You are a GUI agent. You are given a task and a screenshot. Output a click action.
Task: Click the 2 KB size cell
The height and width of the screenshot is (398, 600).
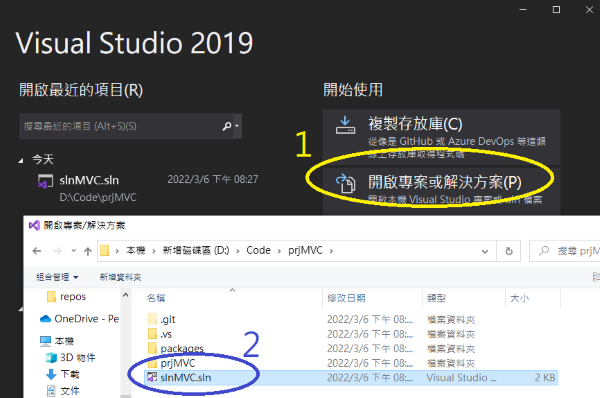click(545, 378)
